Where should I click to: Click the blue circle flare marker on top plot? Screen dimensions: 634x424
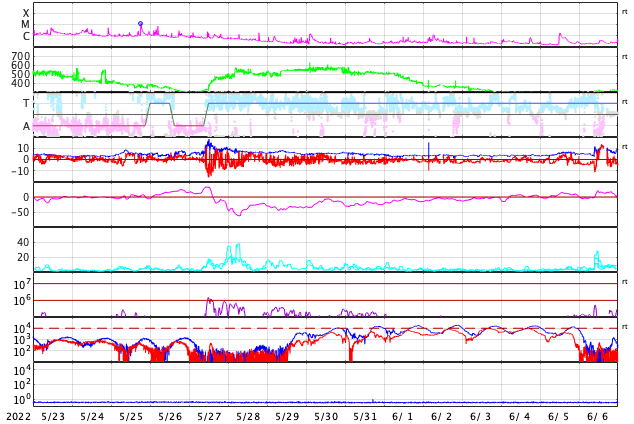click(x=140, y=23)
